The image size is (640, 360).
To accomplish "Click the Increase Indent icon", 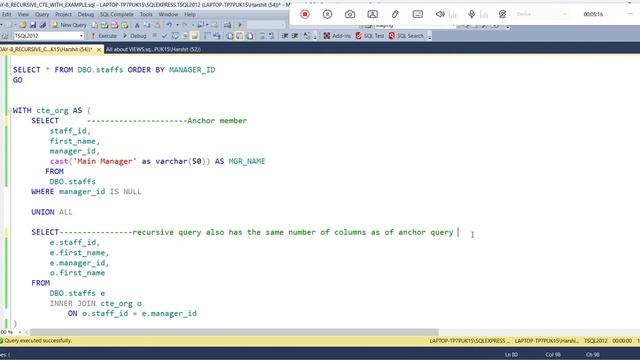I will [x=295, y=36].
